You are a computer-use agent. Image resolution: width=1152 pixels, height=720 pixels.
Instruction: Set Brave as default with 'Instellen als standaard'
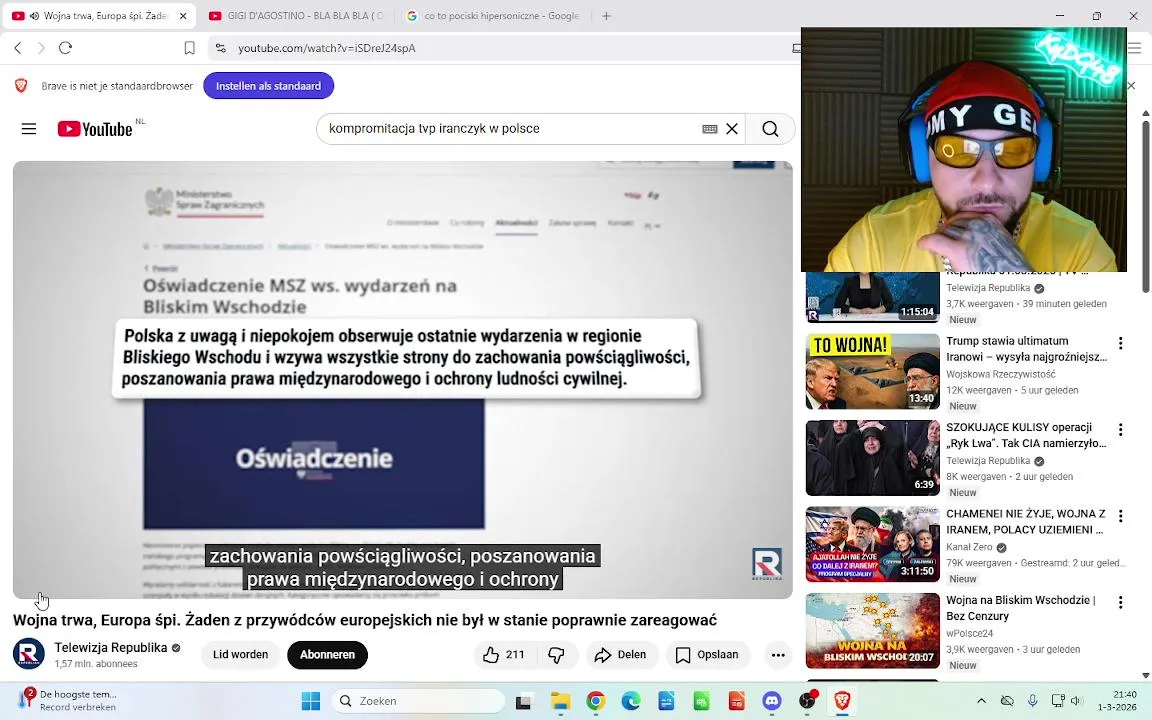click(x=268, y=86)
